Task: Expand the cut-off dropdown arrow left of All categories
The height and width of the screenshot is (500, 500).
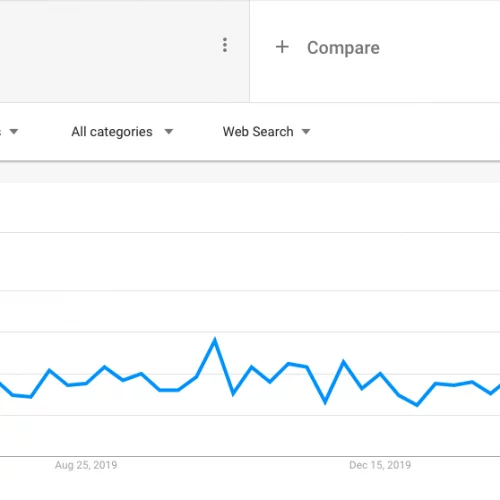Action: click(x=14, y=131)
